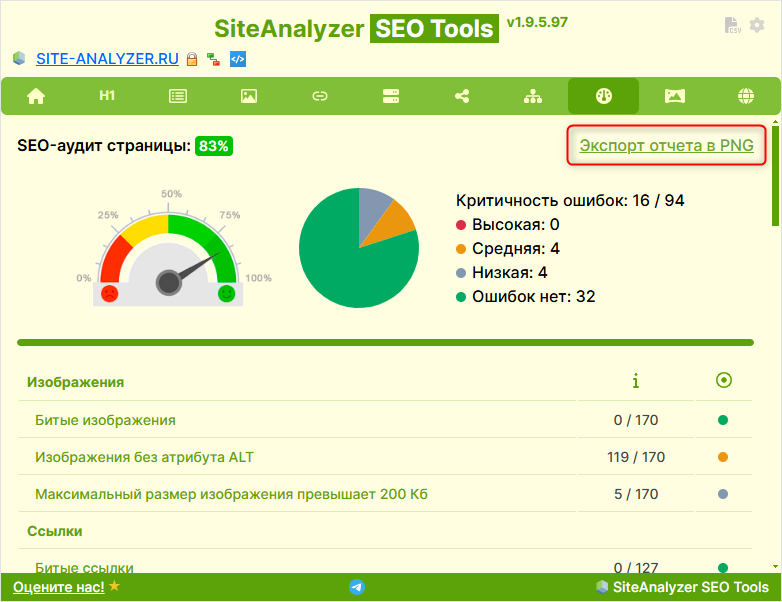Click the Ошибок нет: 32 legend entry

(x=526, y=296)
